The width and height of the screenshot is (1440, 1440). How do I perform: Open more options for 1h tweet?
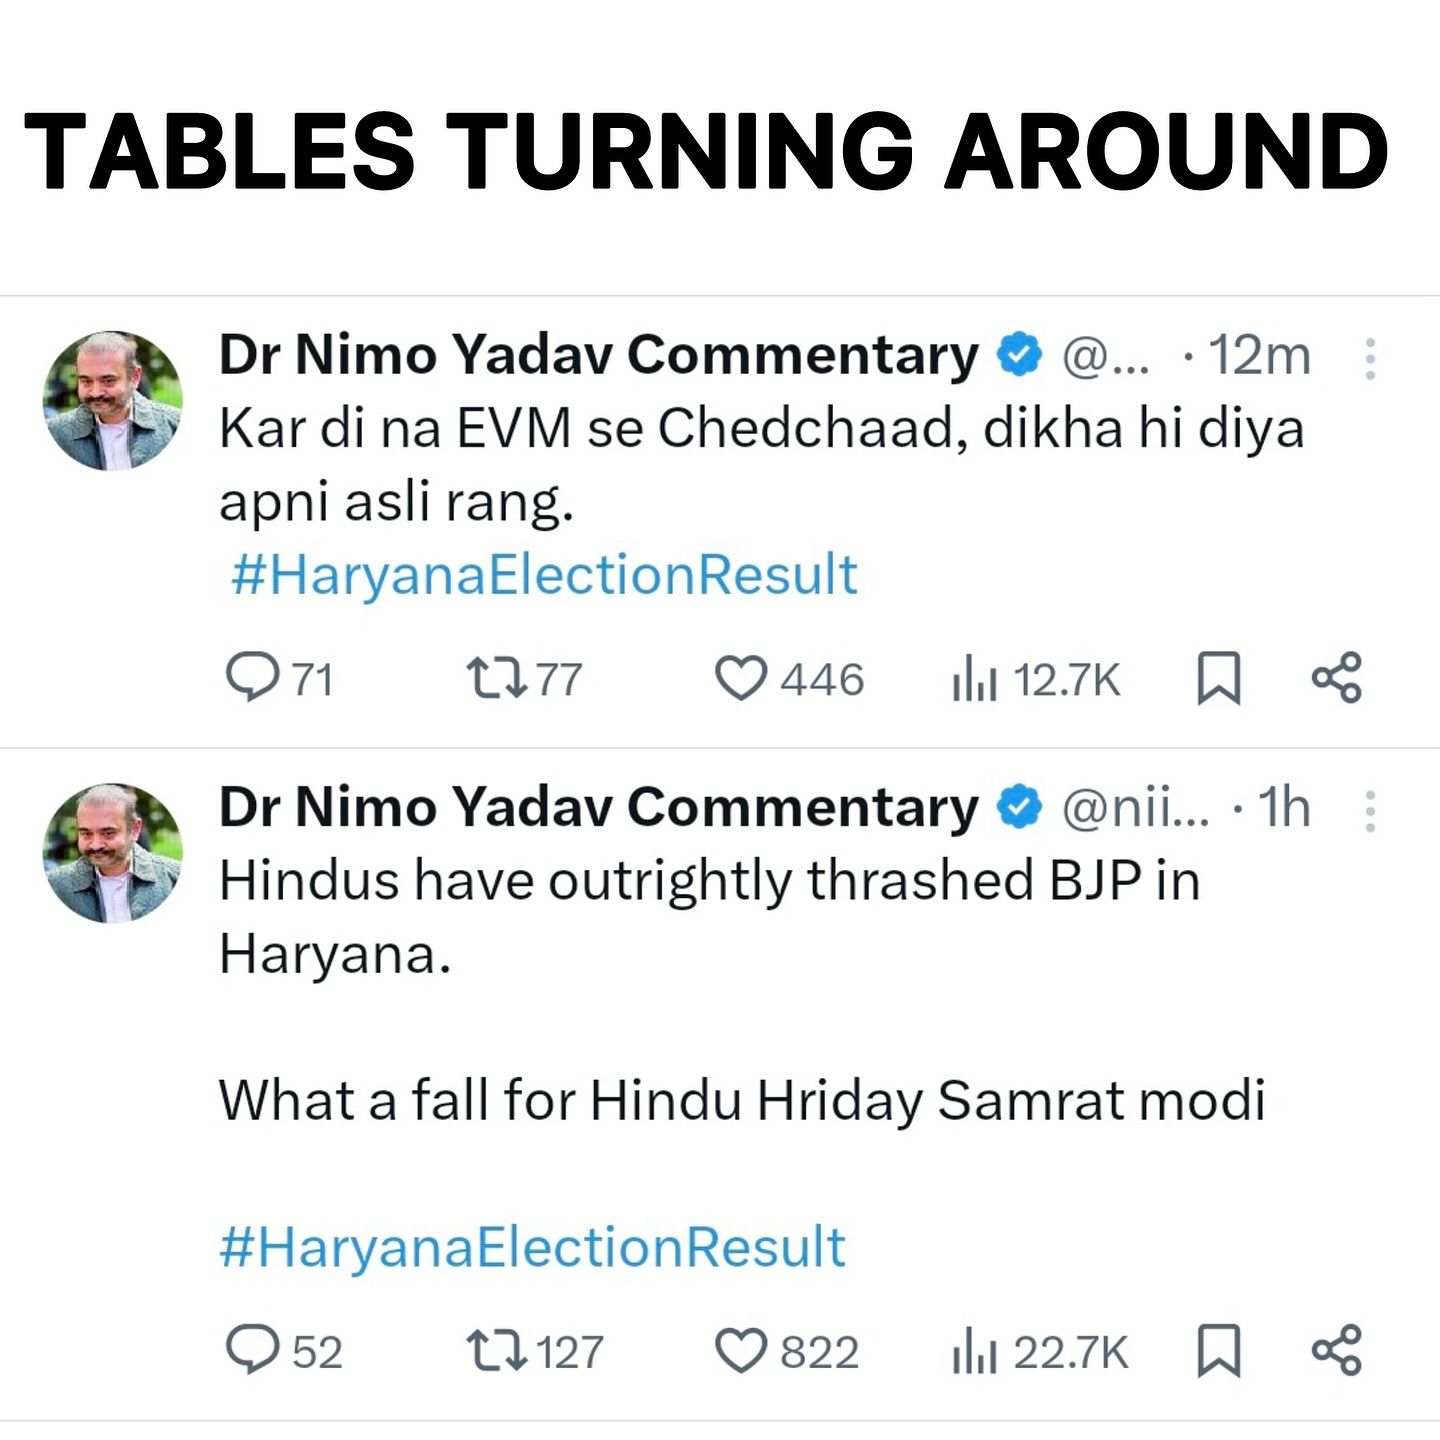[x=1370, y=810]
